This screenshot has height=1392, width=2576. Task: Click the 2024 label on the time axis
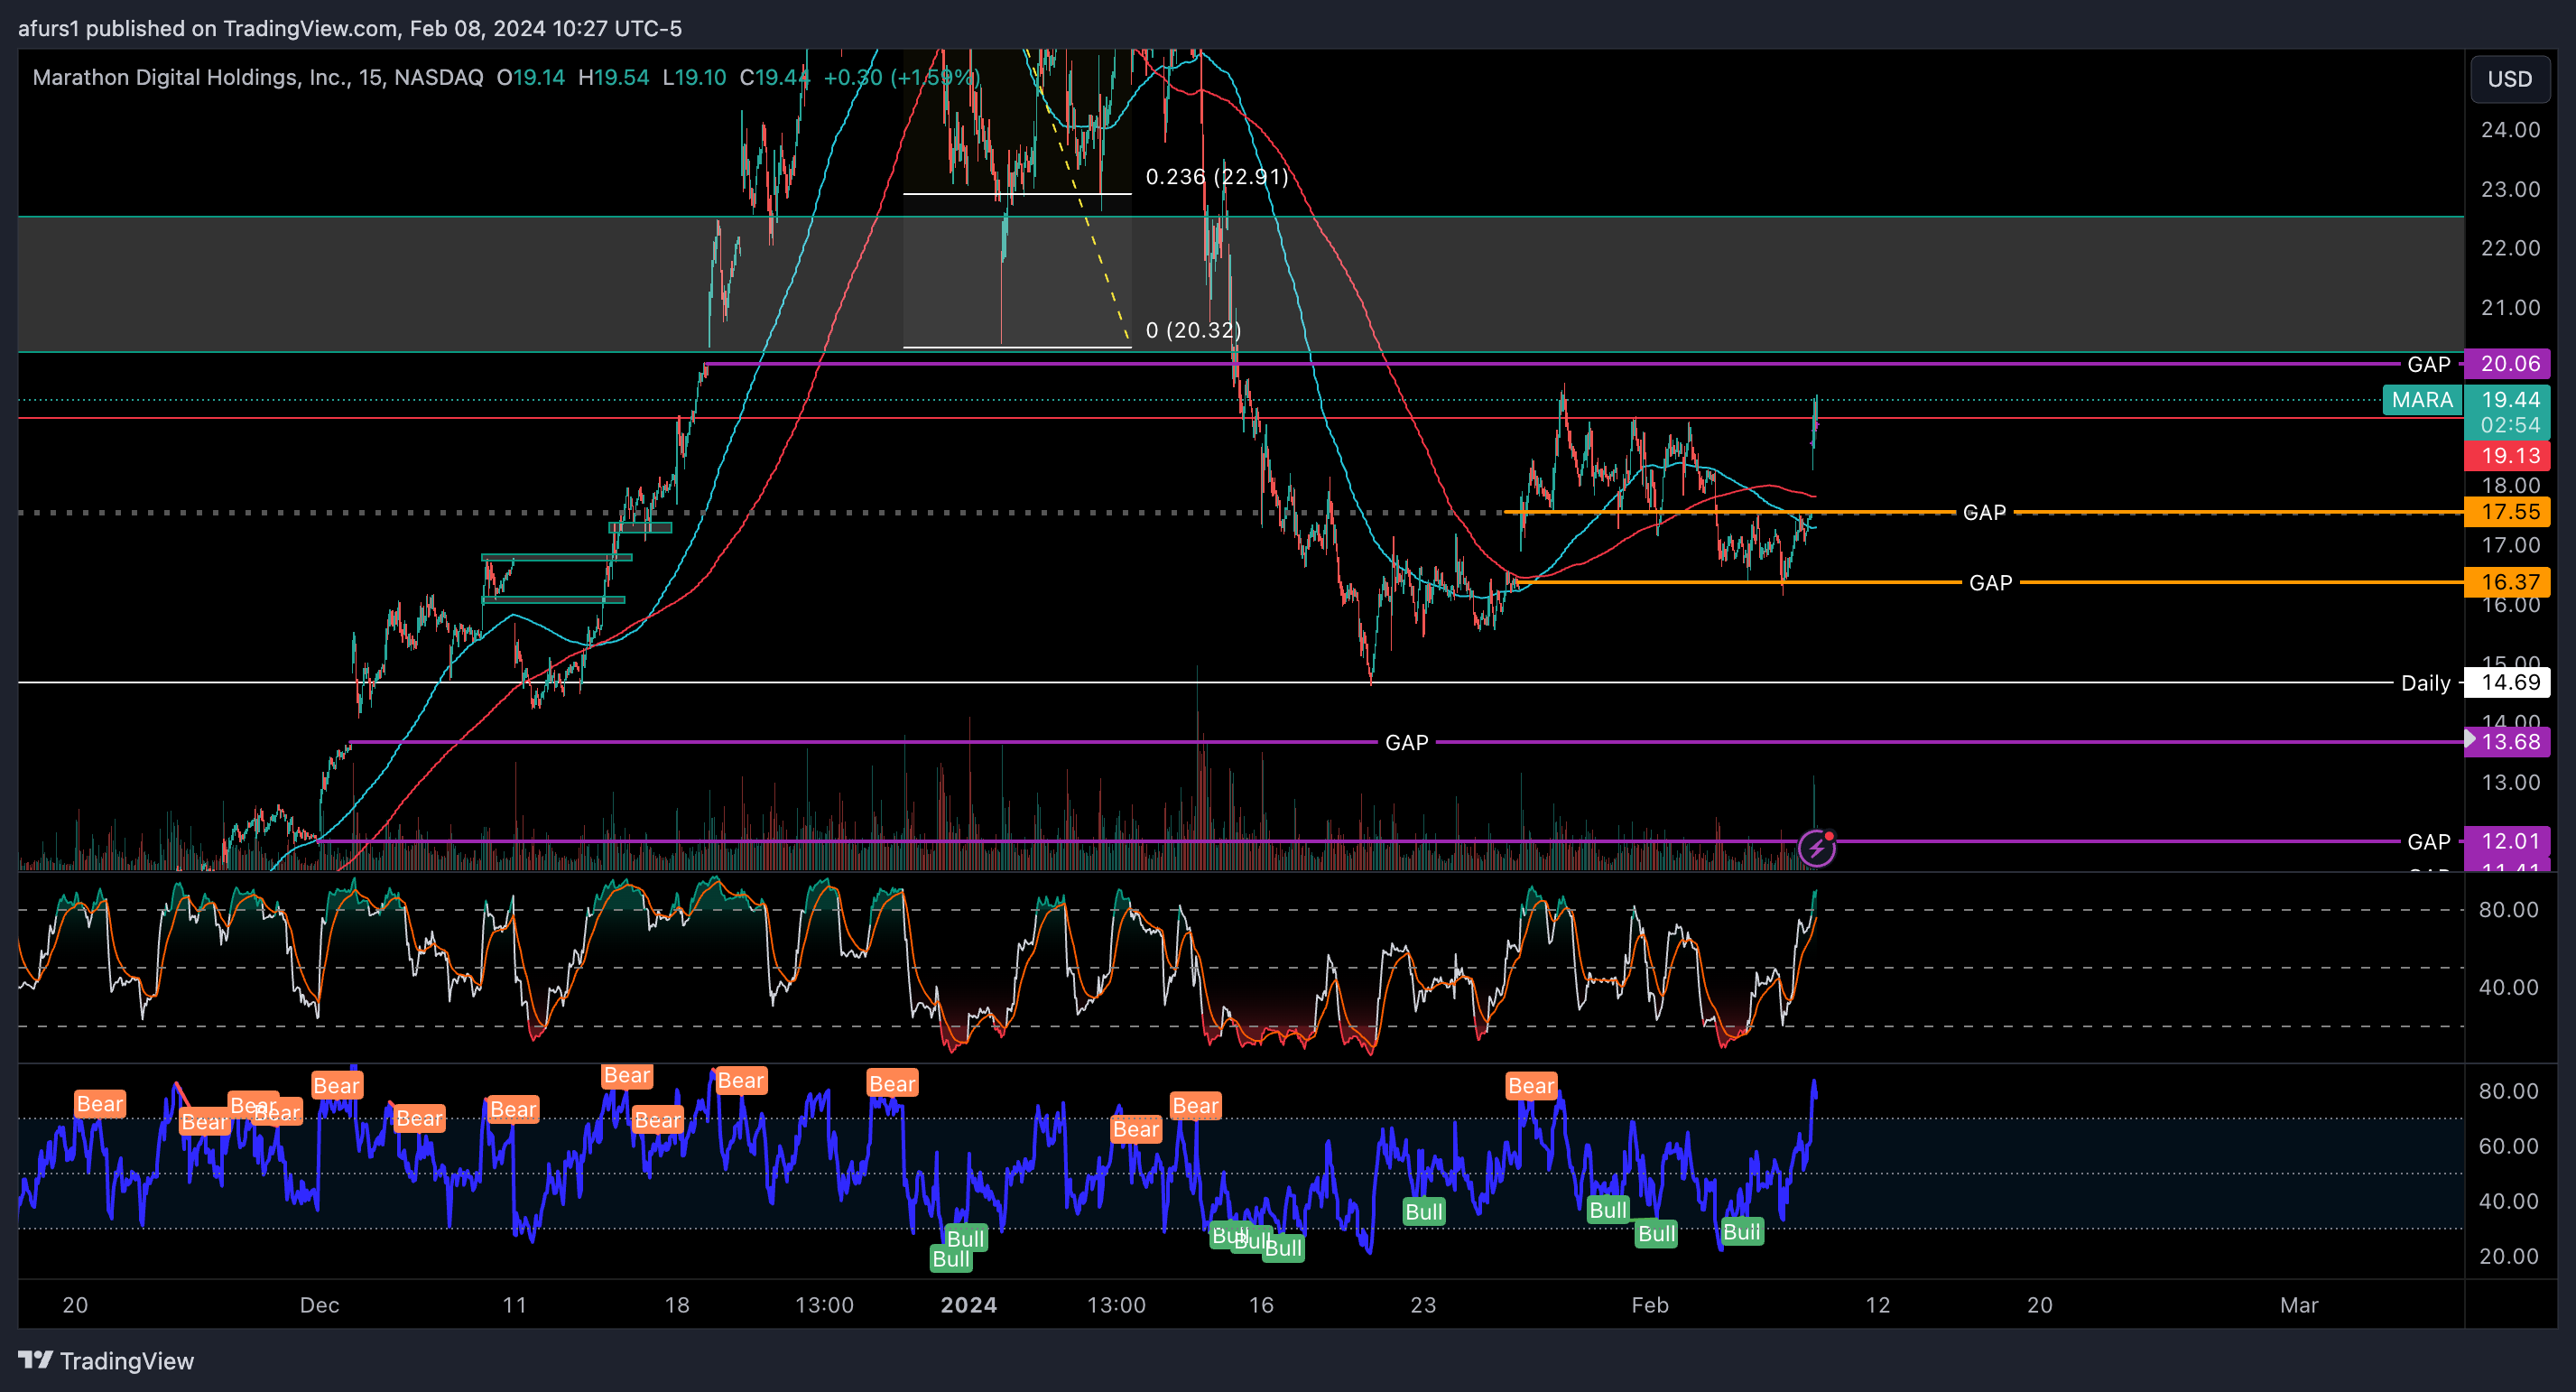click(x=968, y=1305)
